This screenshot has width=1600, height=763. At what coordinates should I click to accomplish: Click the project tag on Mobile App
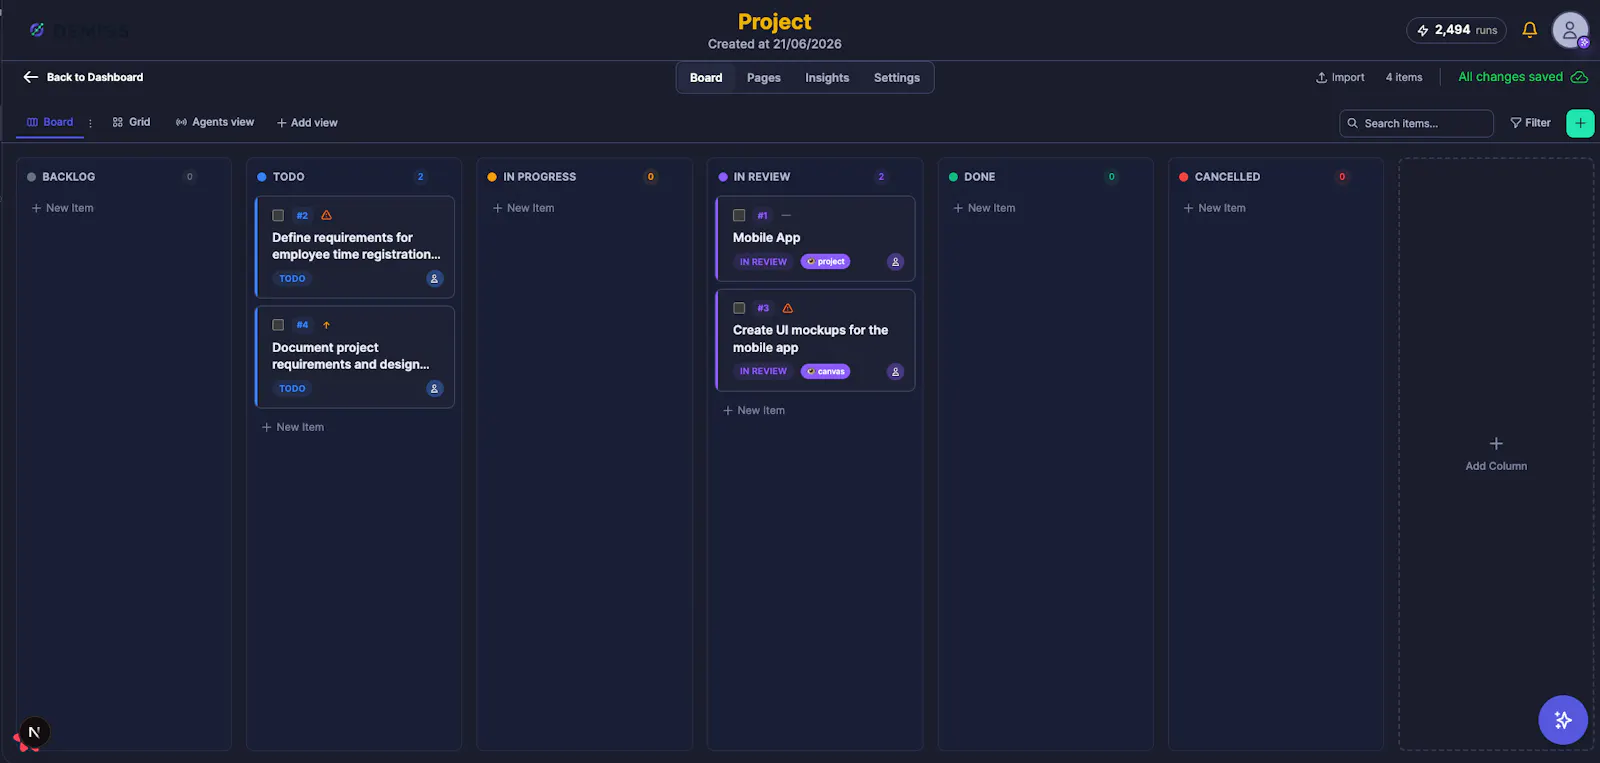(825, 262)
